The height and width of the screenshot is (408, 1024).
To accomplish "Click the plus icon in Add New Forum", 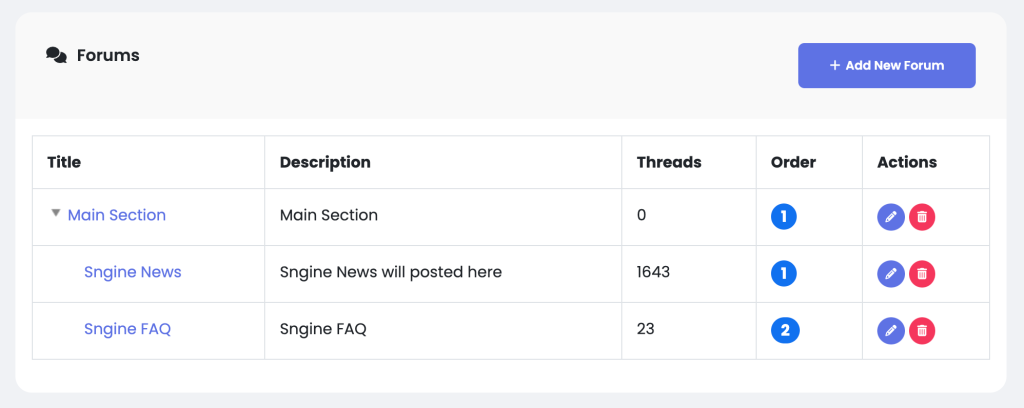I will point(835,65).
